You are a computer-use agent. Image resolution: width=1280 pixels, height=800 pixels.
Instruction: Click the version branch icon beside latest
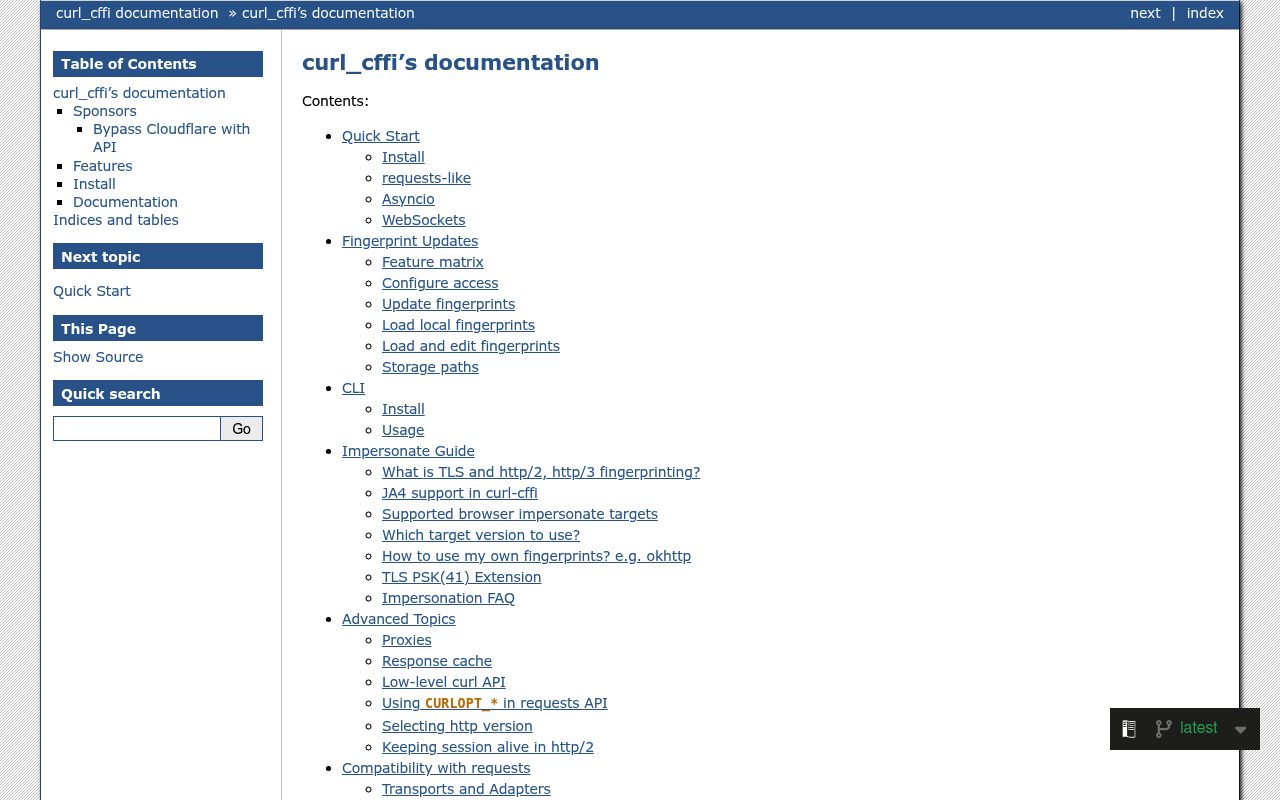pos(1163,729)
